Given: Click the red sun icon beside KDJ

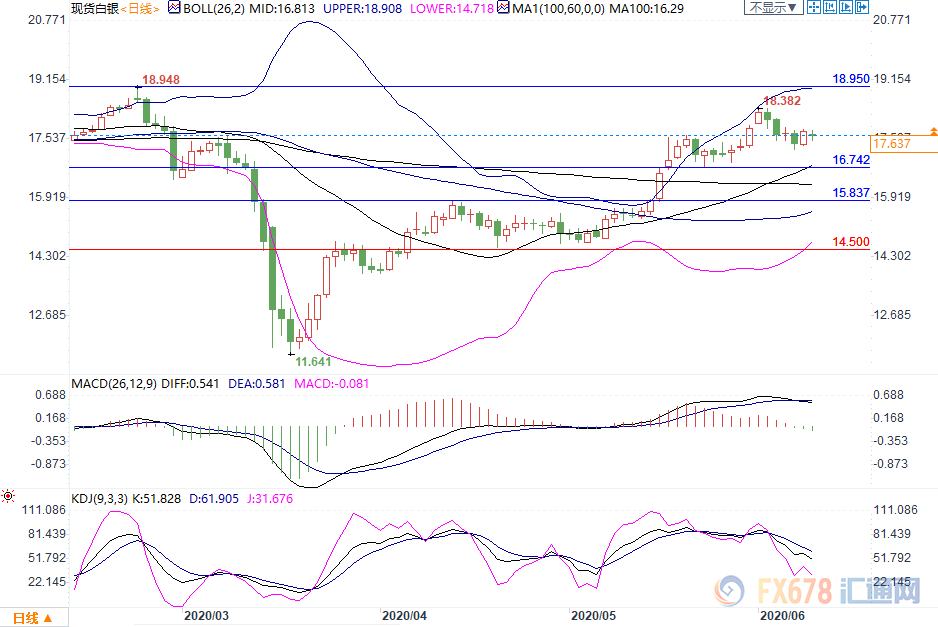Looking at the screenshot, I should (8, 495).
